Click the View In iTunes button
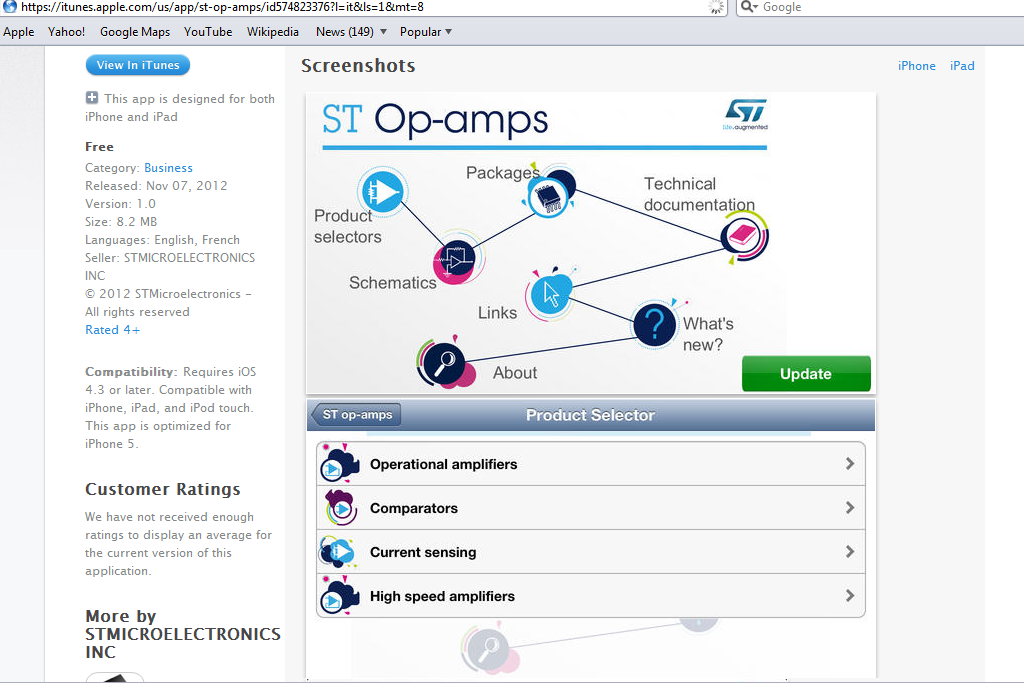The height and width of the screenshot is (684, 1024). (x=138, y=65)
